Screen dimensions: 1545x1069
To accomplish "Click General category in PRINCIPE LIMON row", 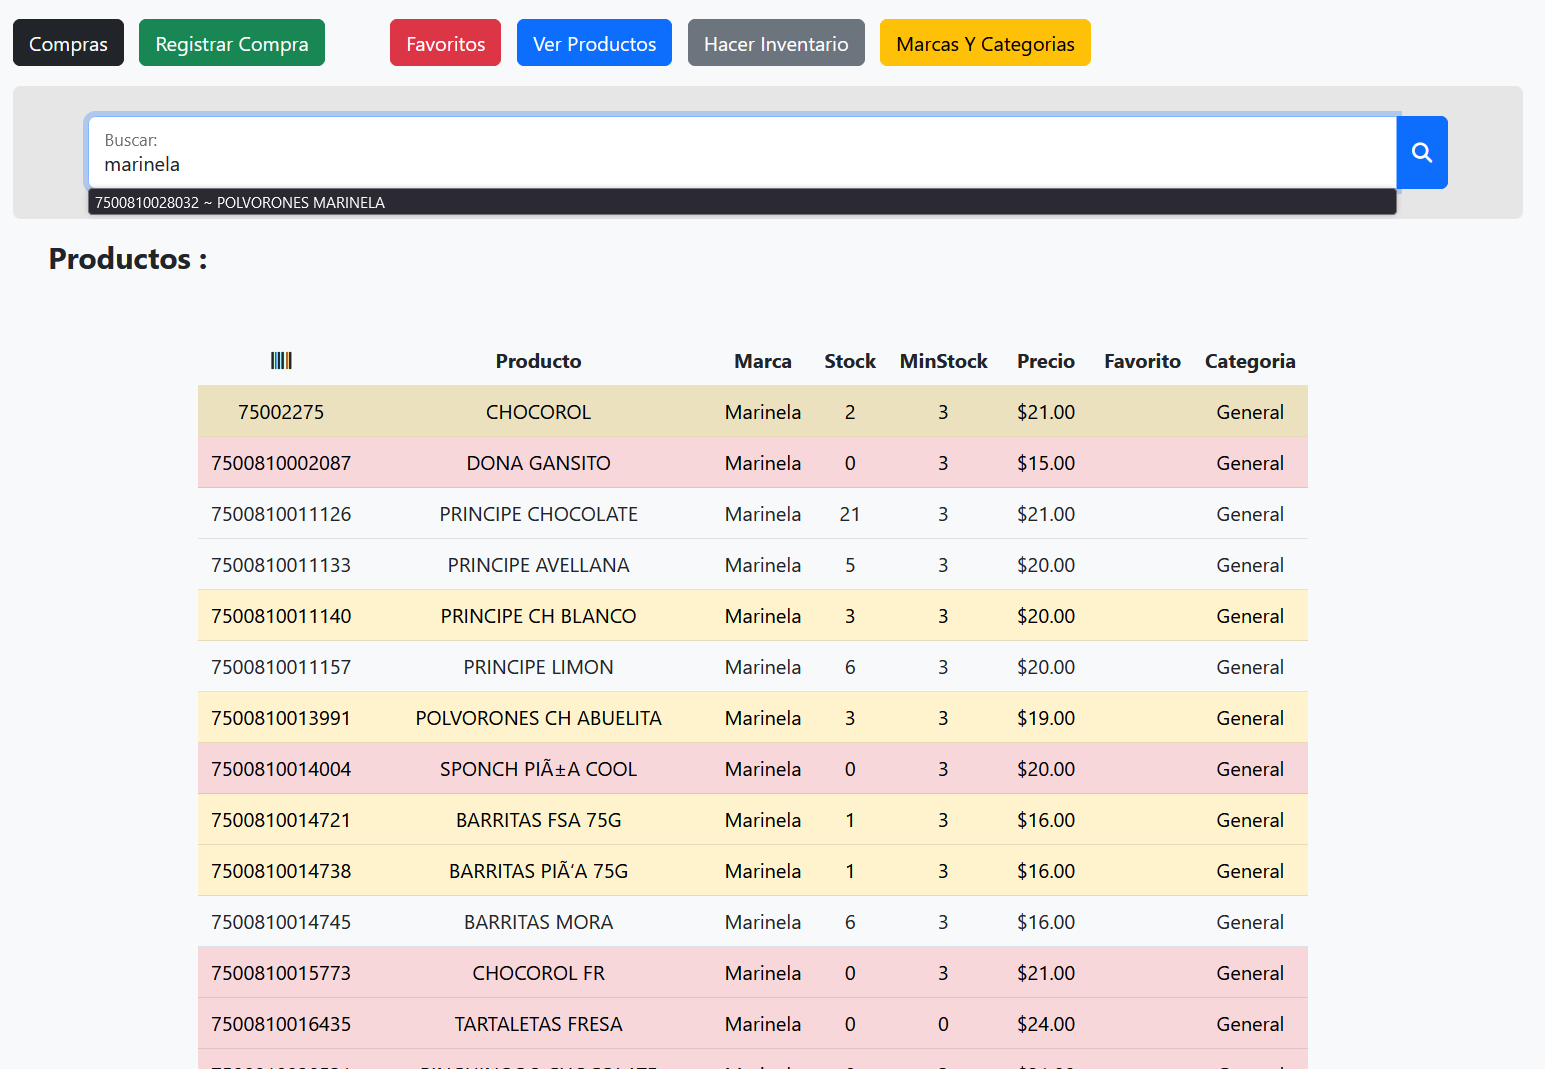I will pyautogui.click(x=1250, y=667).
